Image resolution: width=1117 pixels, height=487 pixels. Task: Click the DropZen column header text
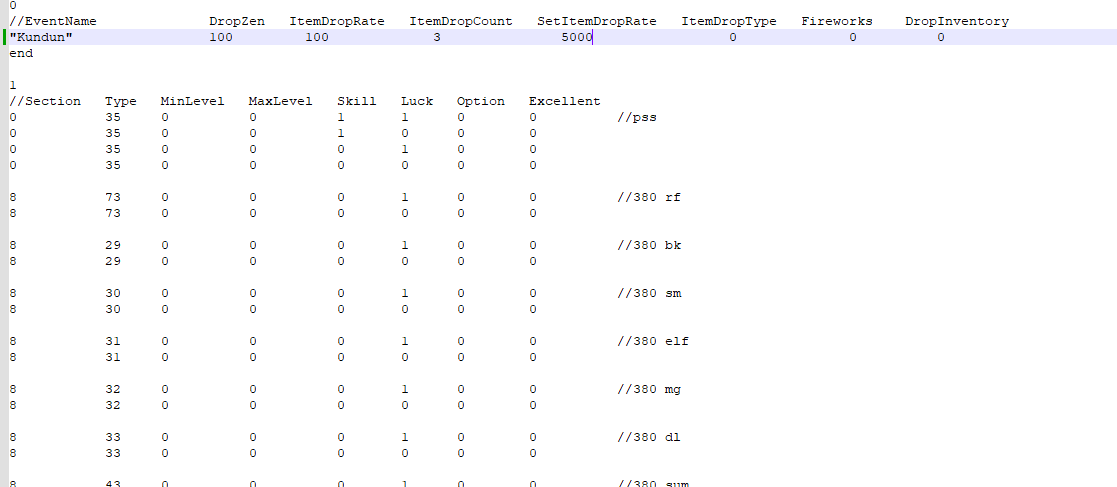pos(237,21)
